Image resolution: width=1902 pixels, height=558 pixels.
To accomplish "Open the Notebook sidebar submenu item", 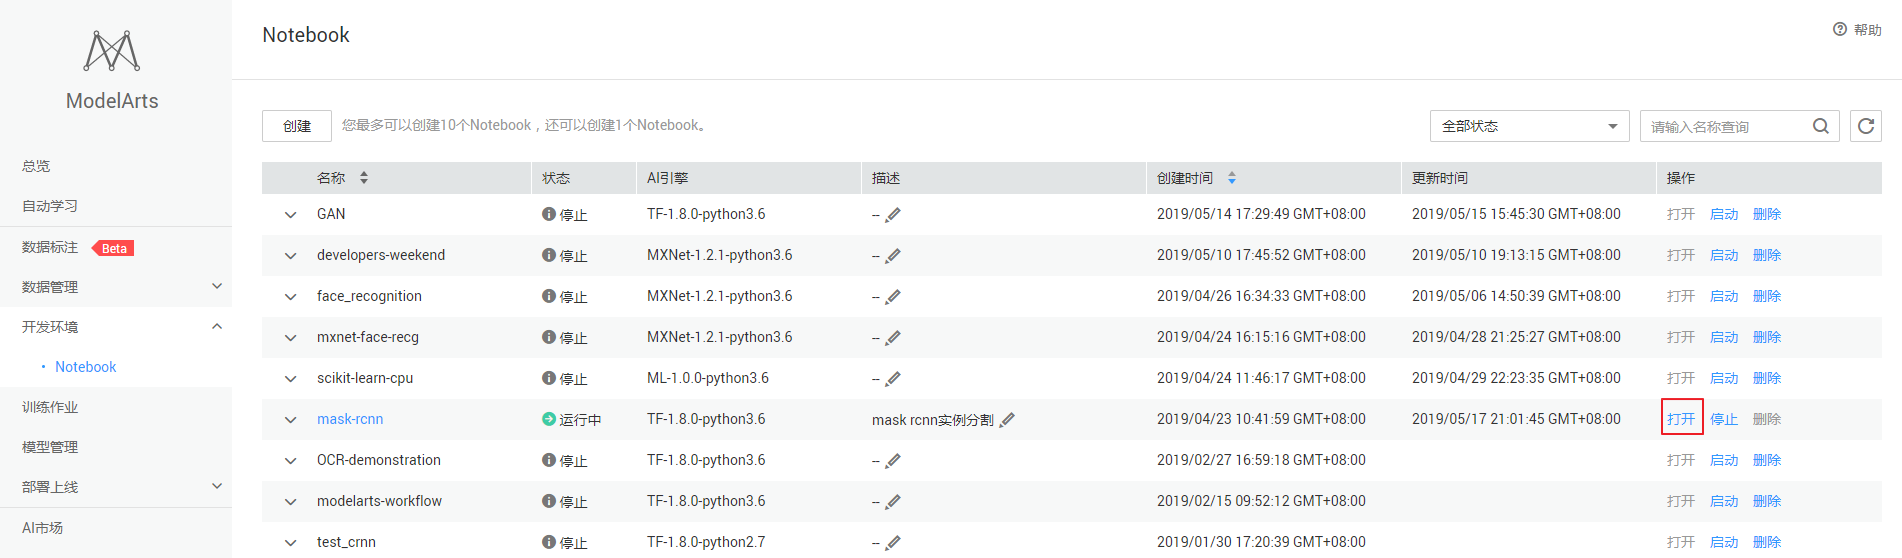I will [x=86, y=367].
